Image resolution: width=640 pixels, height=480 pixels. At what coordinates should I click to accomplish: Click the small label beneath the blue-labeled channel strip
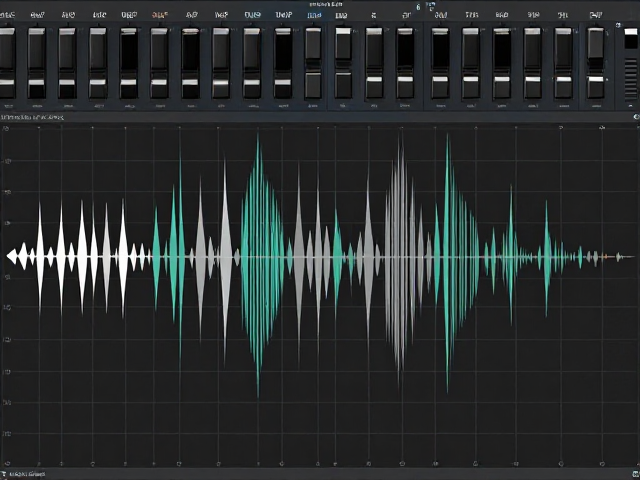click(x=313, y=106)
